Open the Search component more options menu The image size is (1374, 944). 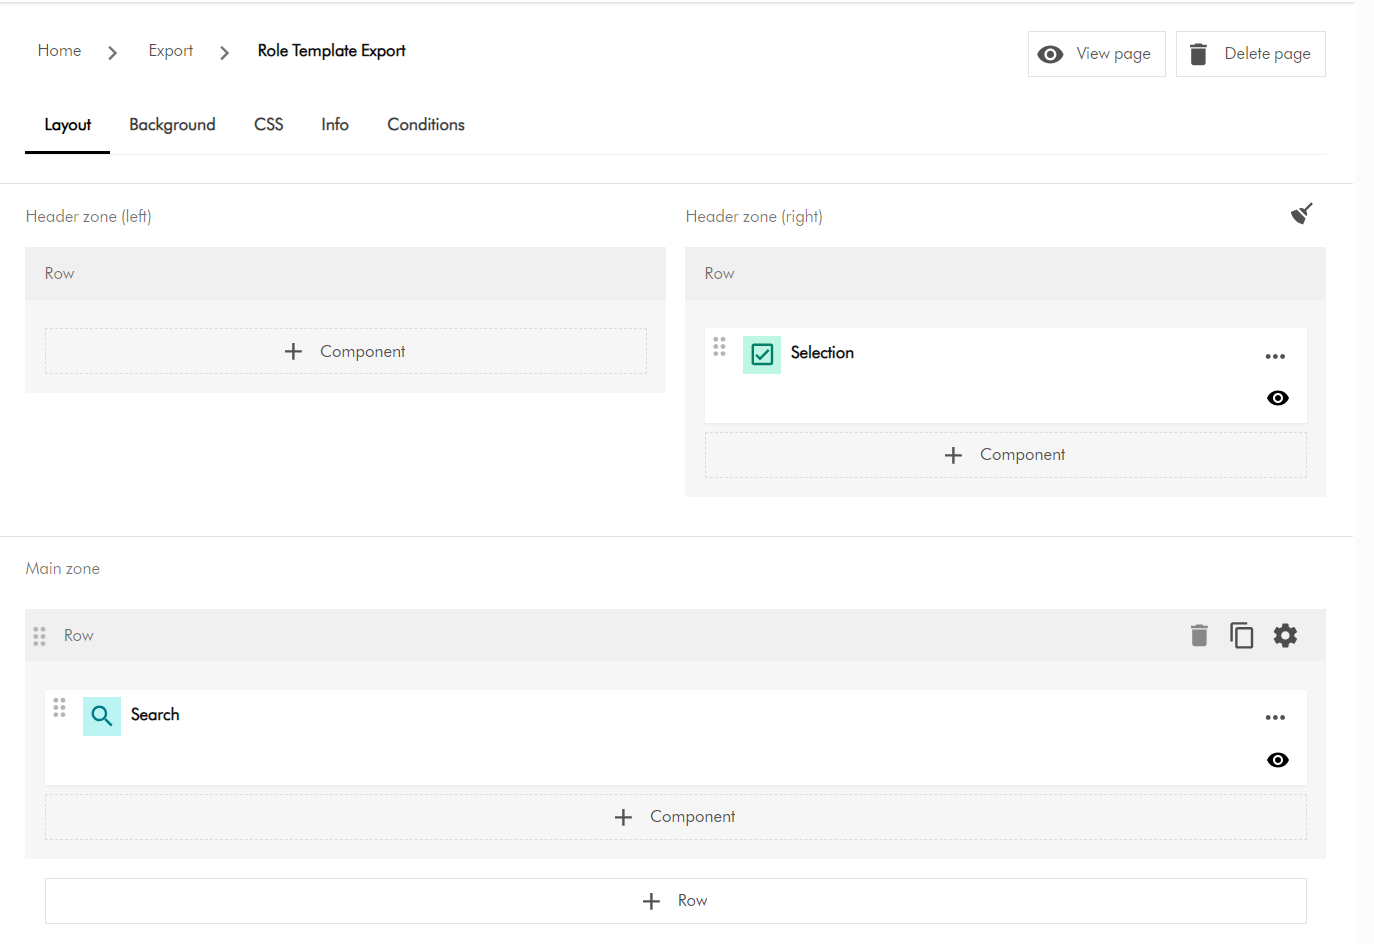point(1275,718)
